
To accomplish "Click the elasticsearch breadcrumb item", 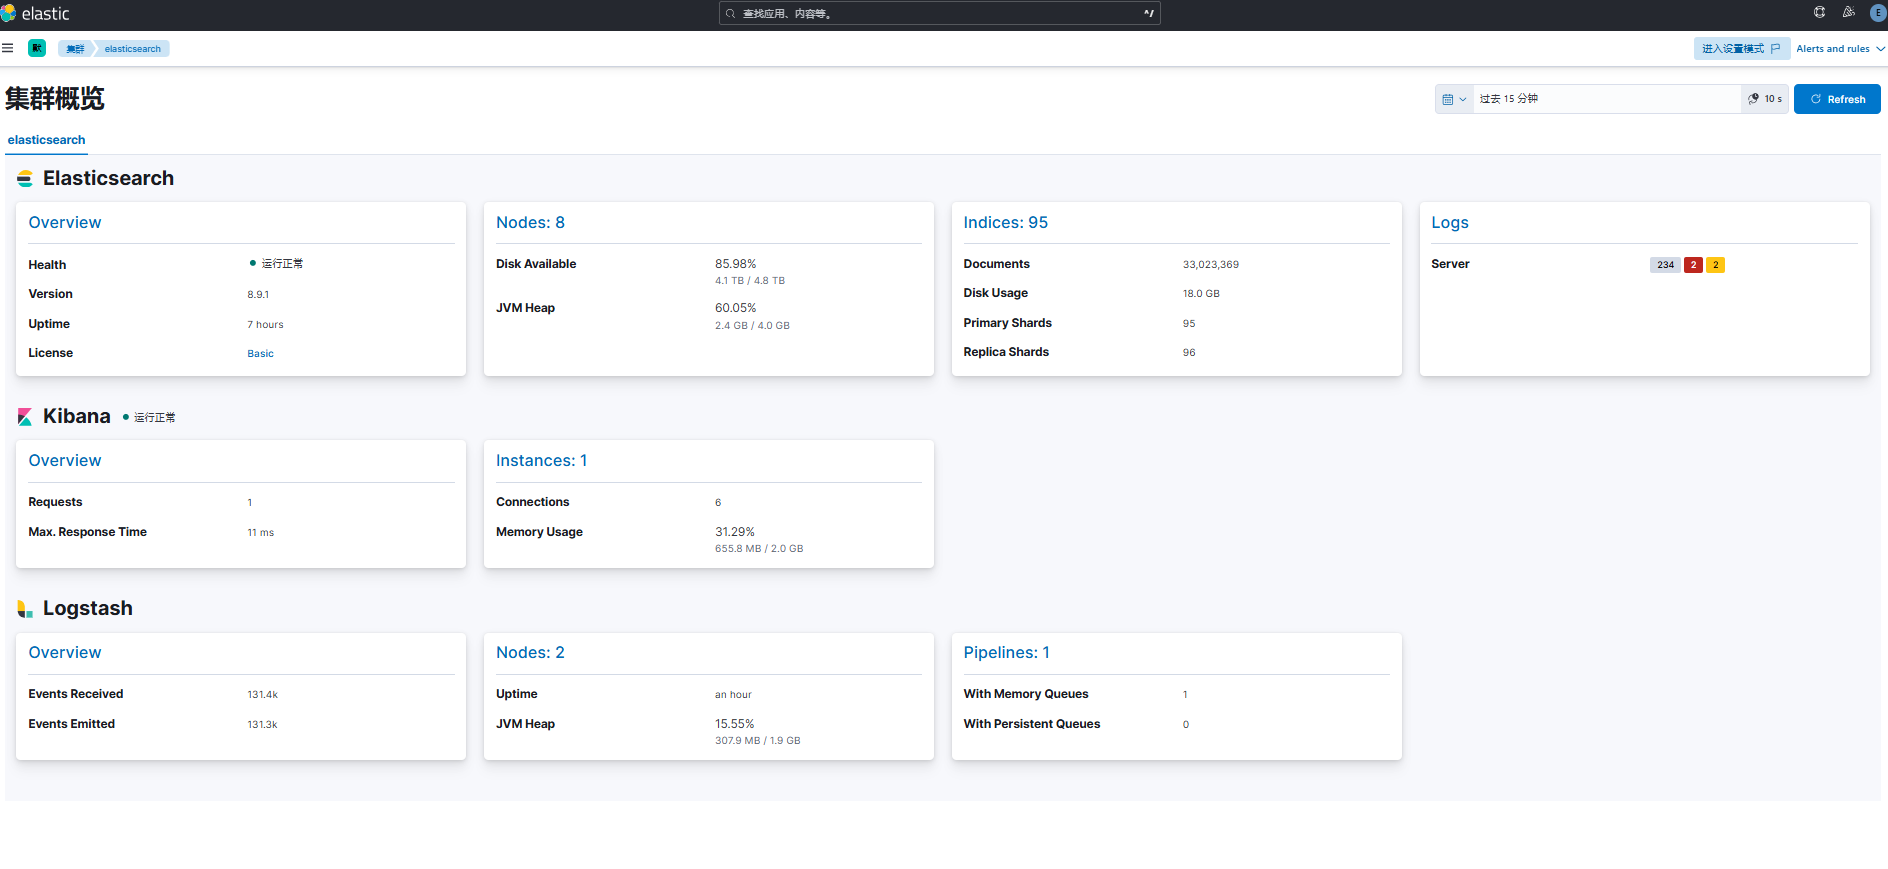I will (132, 49).
